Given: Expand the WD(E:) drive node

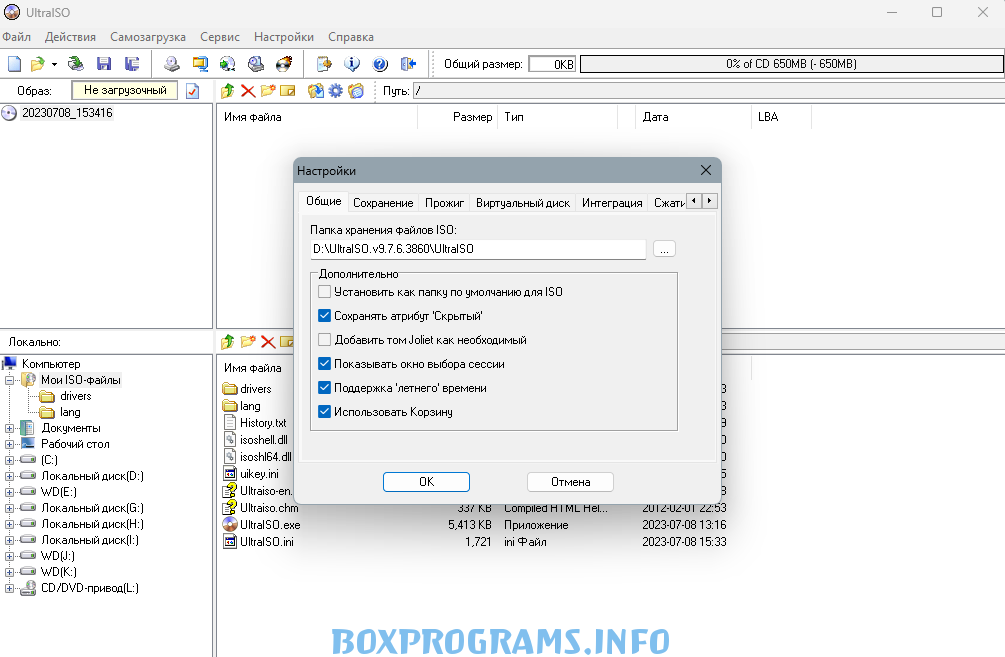Looking at the screenshot, I should 10,492.
